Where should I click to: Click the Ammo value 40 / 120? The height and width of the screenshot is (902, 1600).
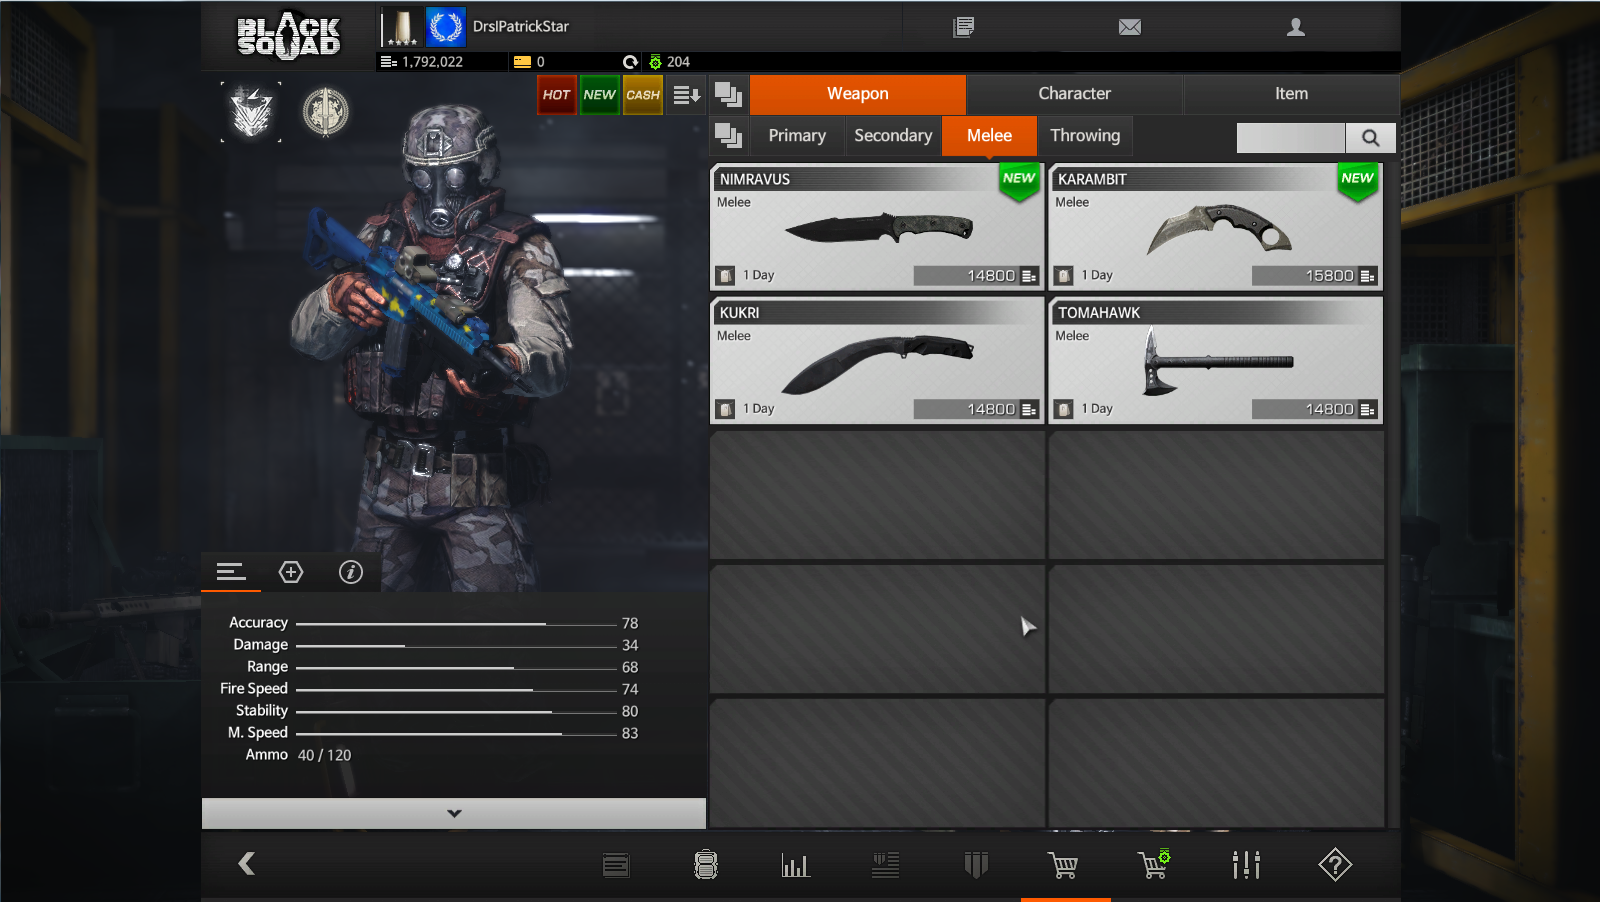(325, 756)
